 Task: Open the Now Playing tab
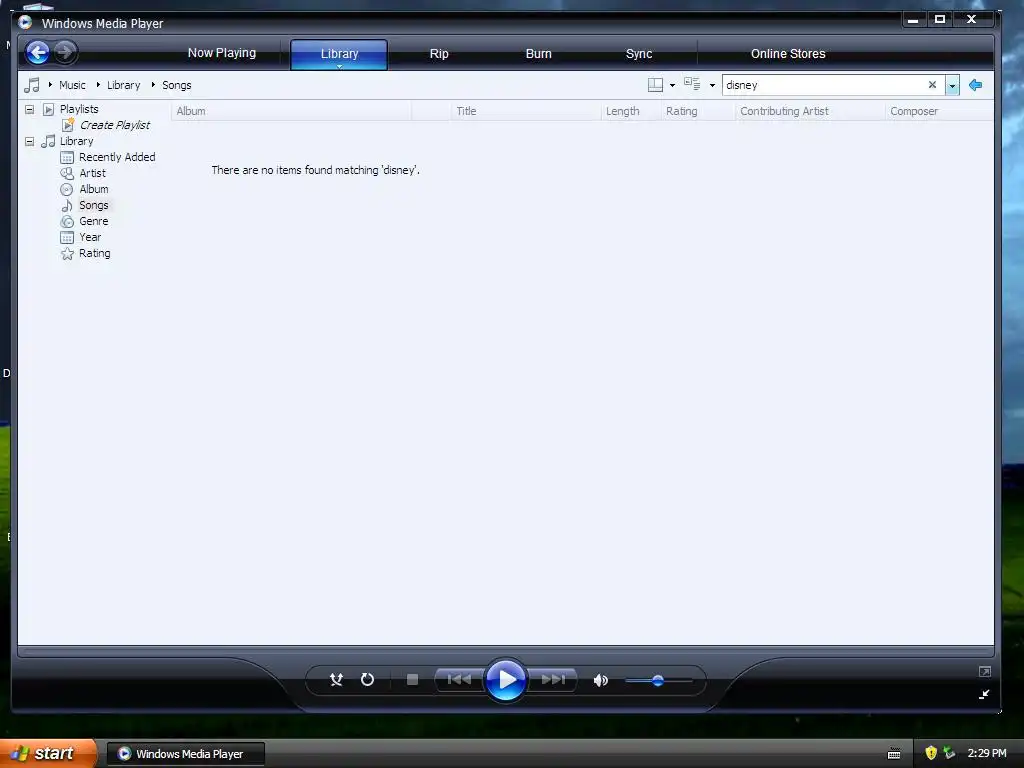(x=222, y=53)
